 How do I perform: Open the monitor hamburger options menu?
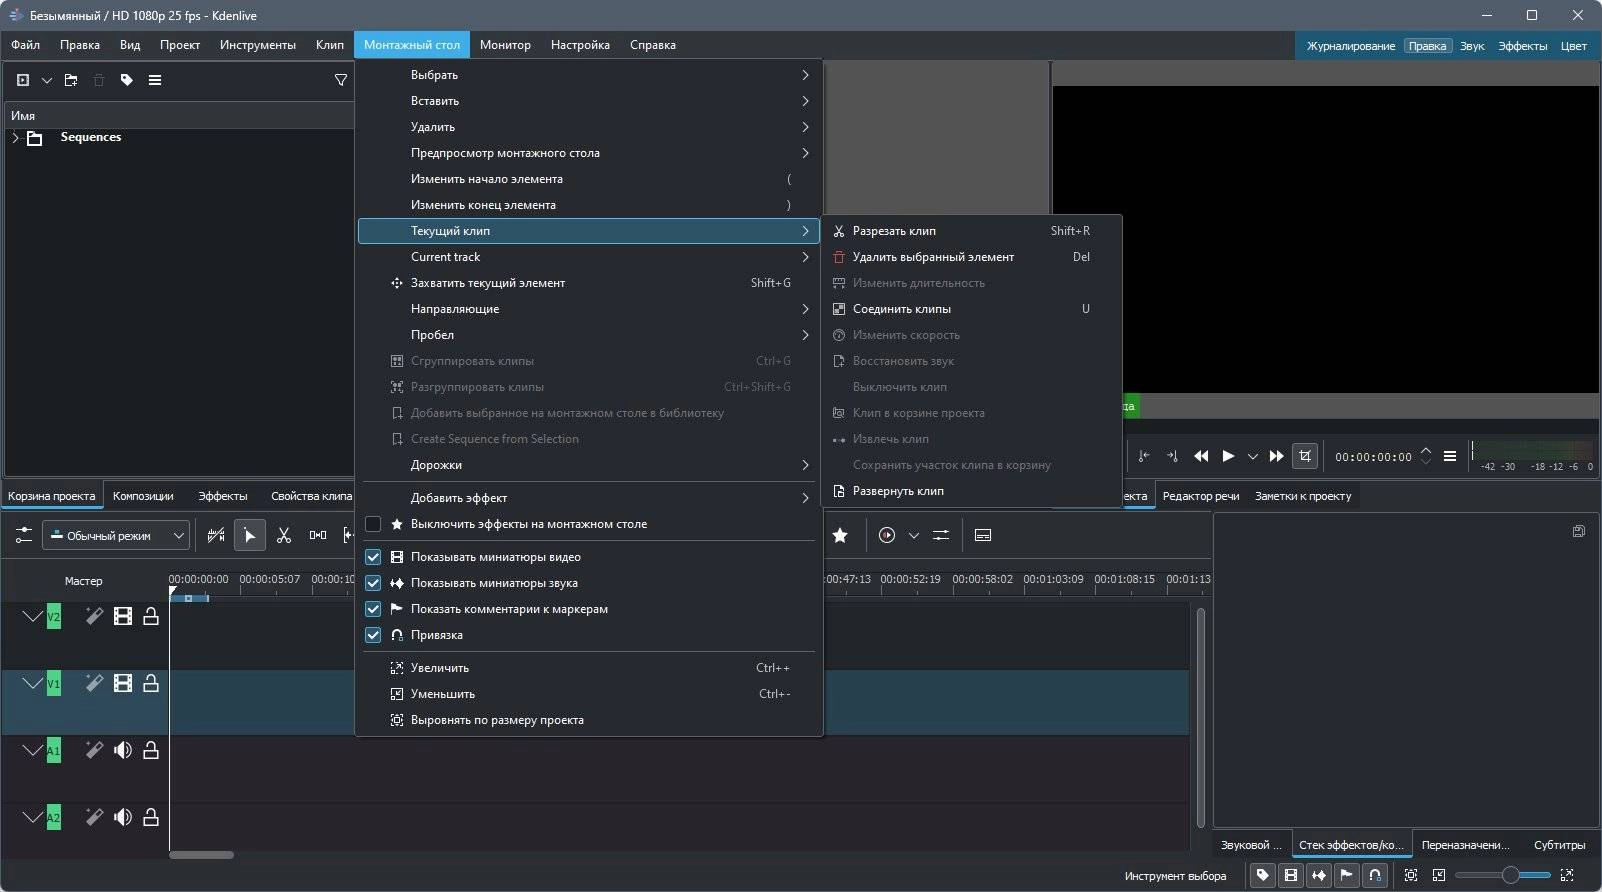coord(1450,456)
